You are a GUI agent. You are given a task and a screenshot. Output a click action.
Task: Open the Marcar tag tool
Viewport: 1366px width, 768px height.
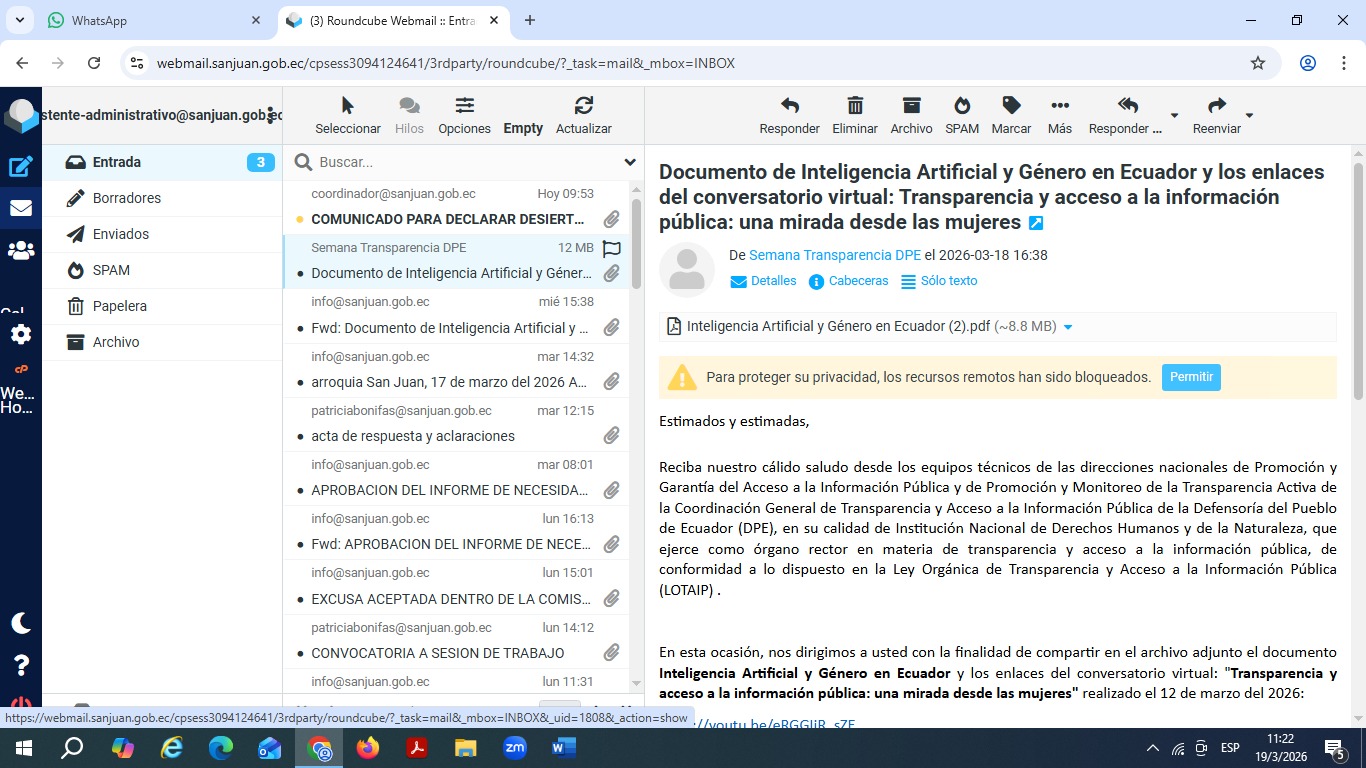point(1011,106)
